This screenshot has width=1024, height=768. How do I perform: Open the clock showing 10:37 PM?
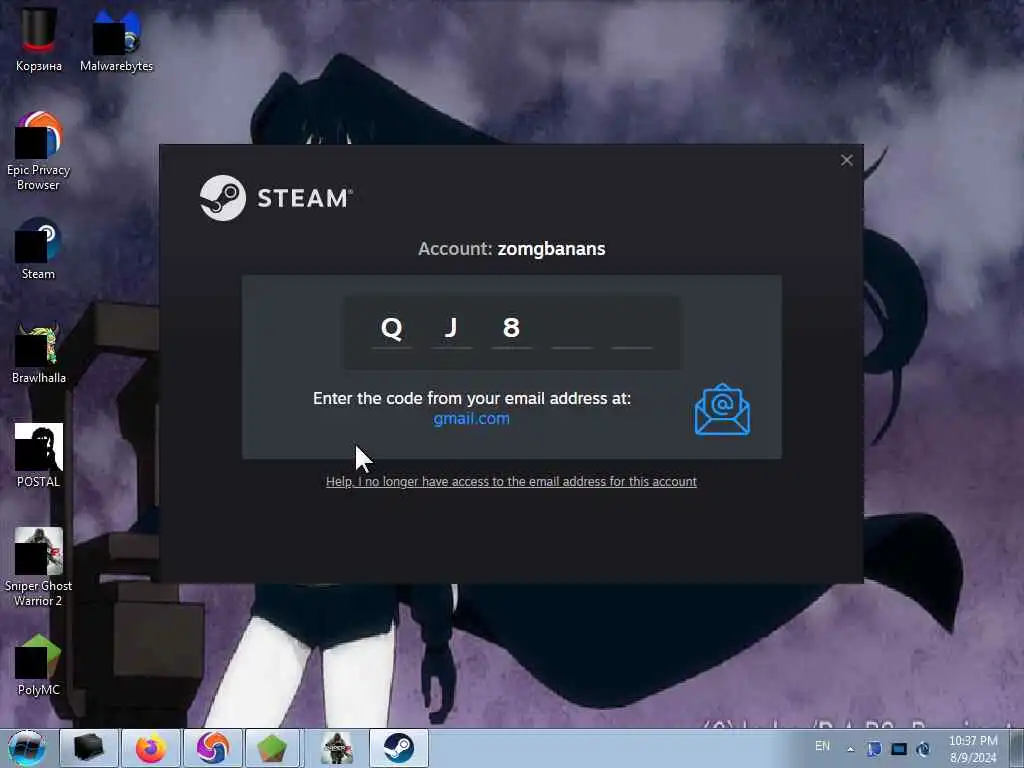973,749
